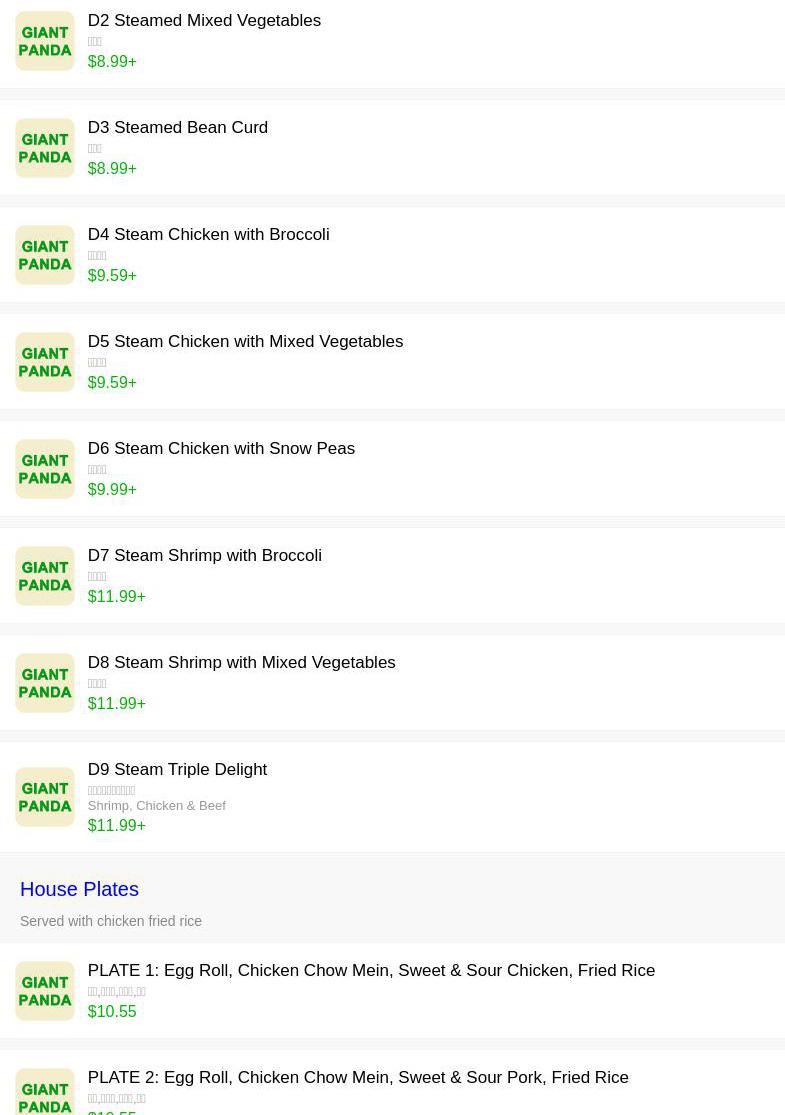The width and height of the screenshot is (785, 1115).
Task: Click the logo beside D9 Steam Triple Delight
Action: coord(45,797)
